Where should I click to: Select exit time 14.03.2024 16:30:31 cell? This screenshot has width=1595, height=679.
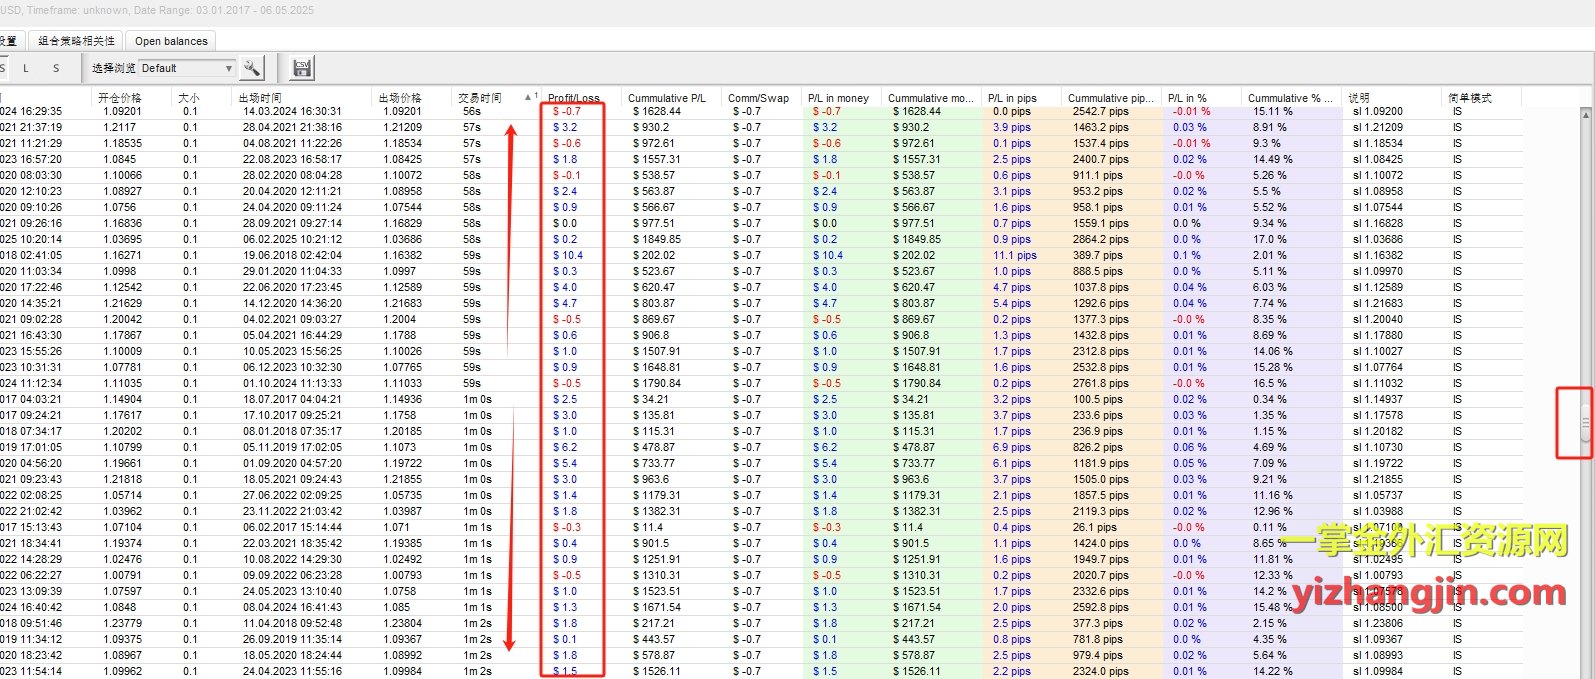292,111
